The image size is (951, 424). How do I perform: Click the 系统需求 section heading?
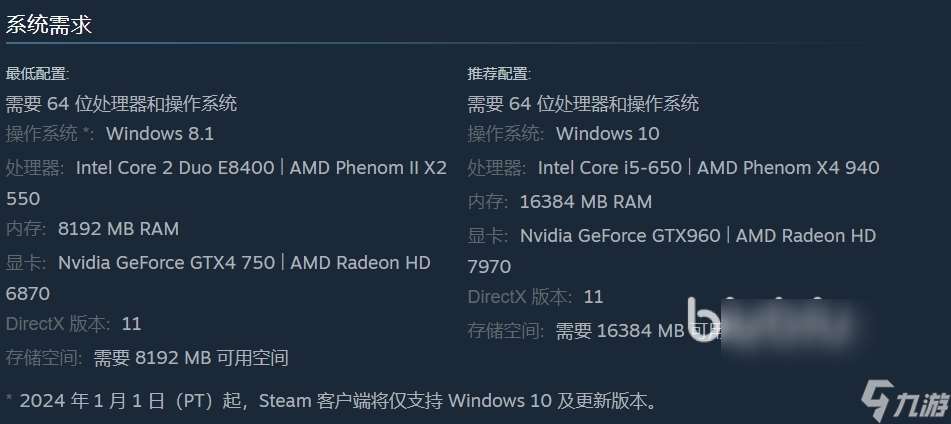coord(49,25)
